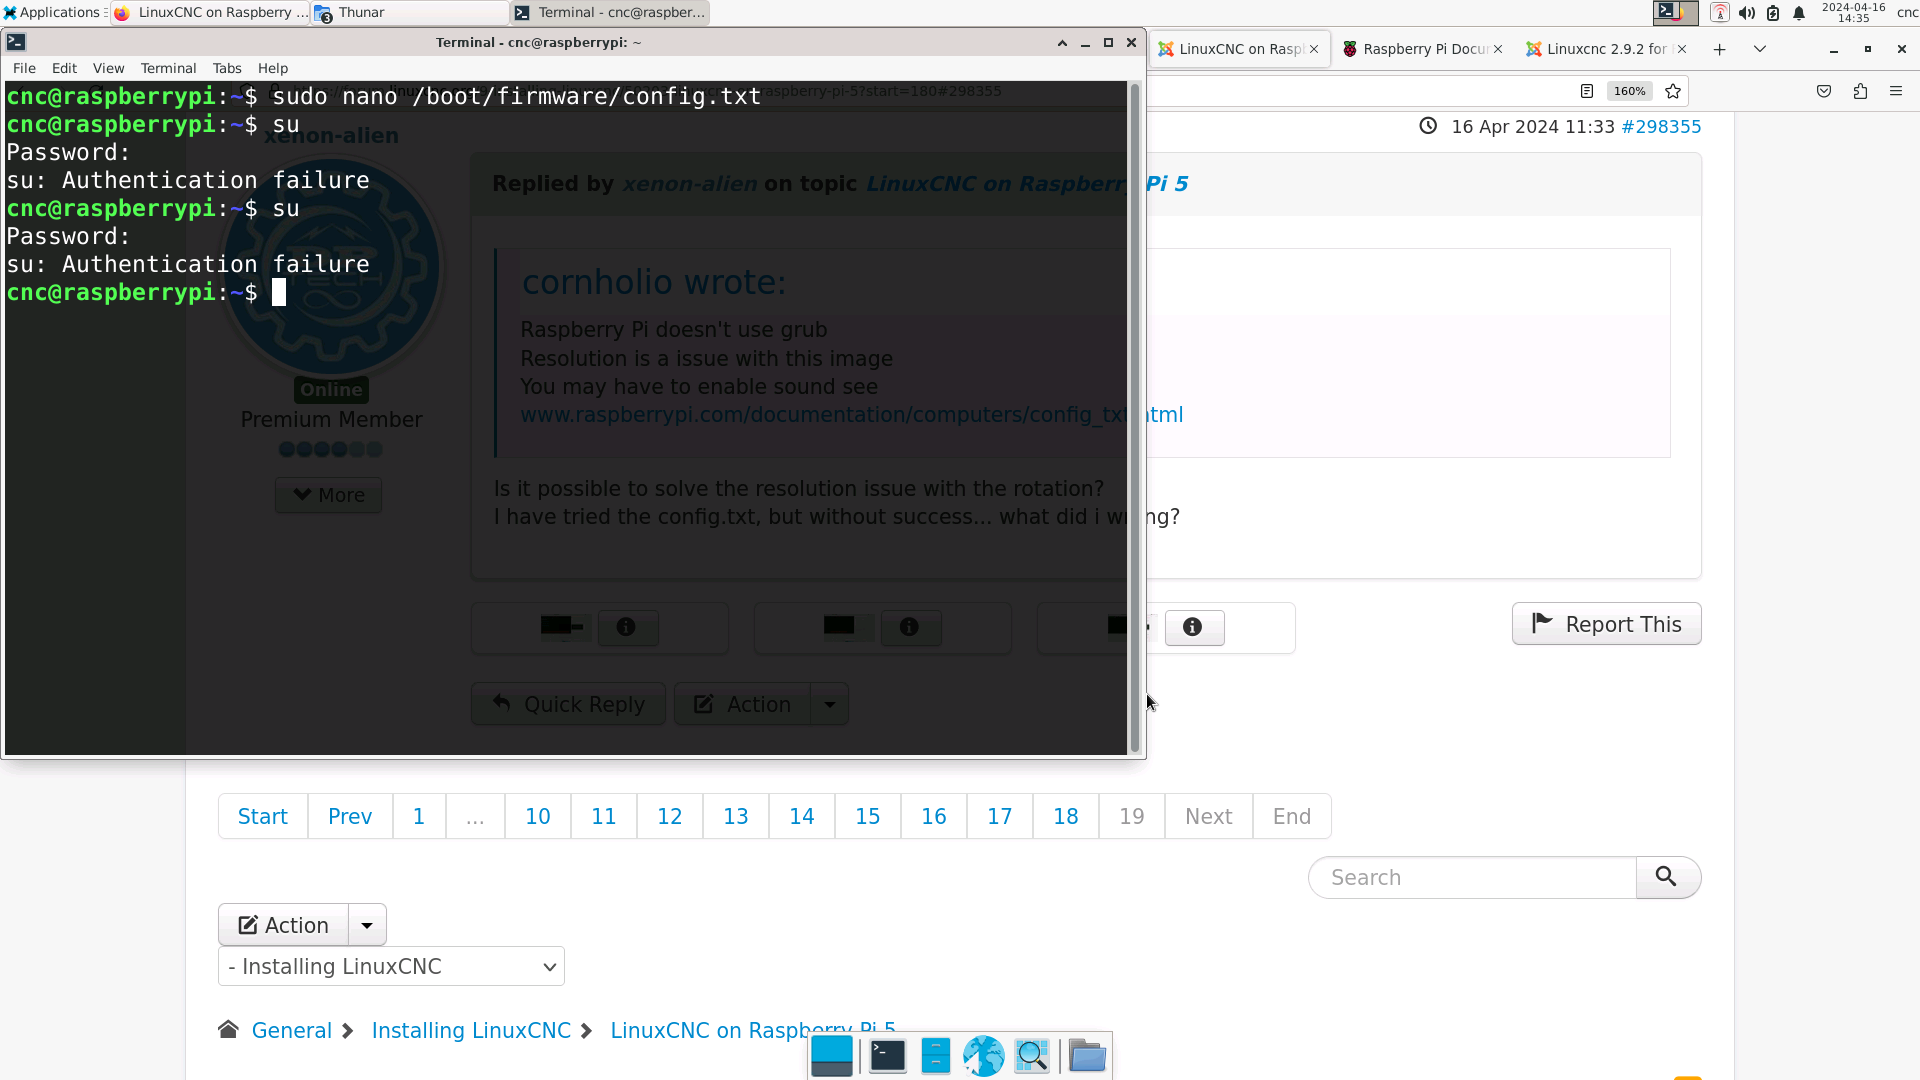Click the bottom Action button with the edit icon
The height and width of the screenshot is (1080, 1920).
[284, 925]
